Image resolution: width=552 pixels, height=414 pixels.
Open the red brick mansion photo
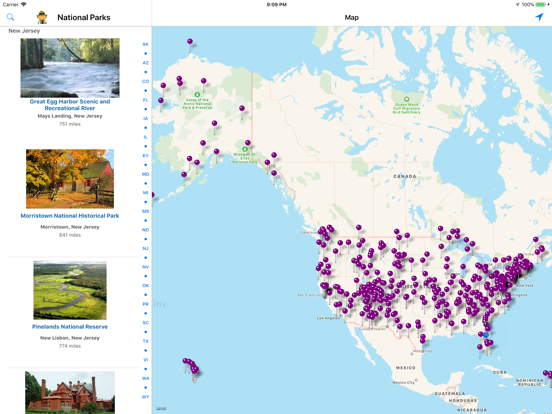click(70, 393)
